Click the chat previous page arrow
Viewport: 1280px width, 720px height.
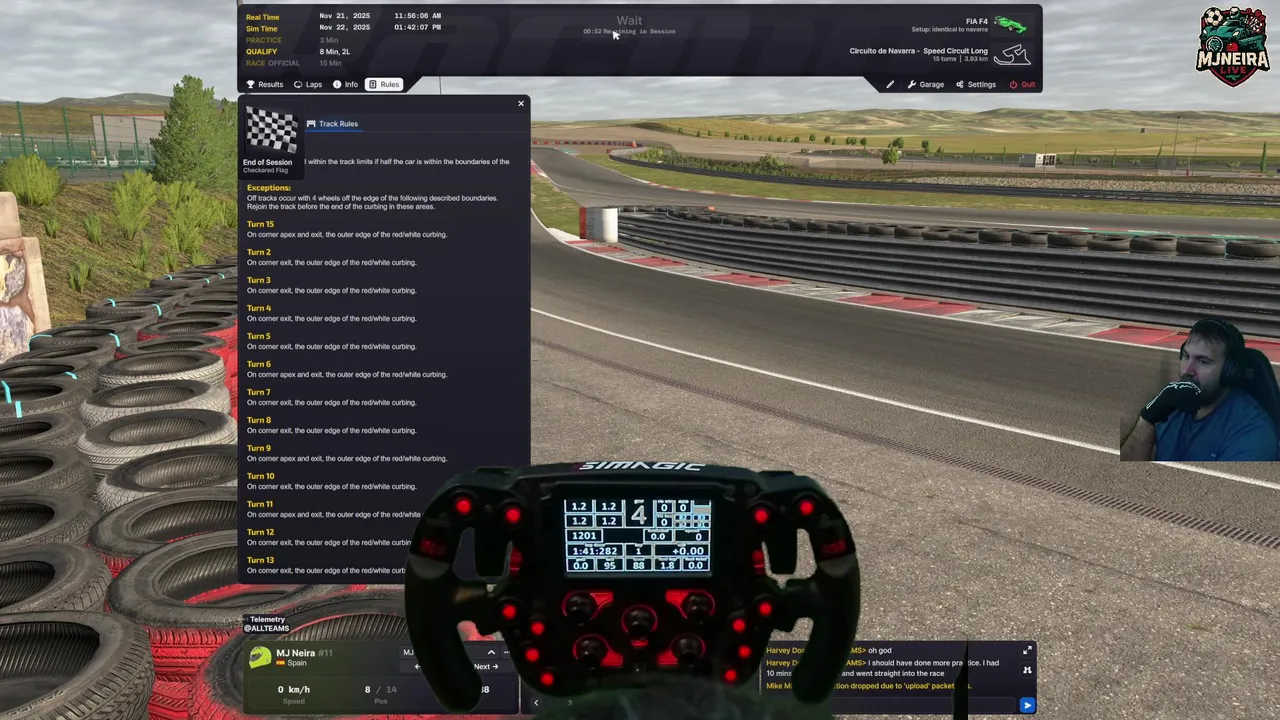[x=535, y=703]
